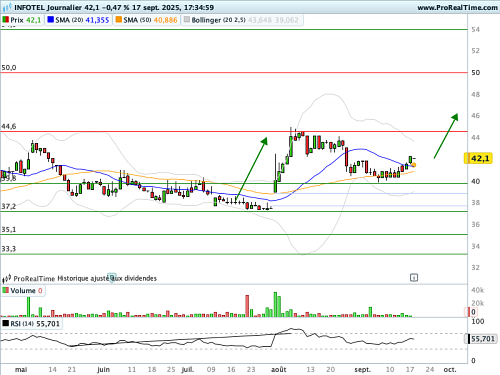
Task: Click the Volume legend color icon
Action: (5, 290)
